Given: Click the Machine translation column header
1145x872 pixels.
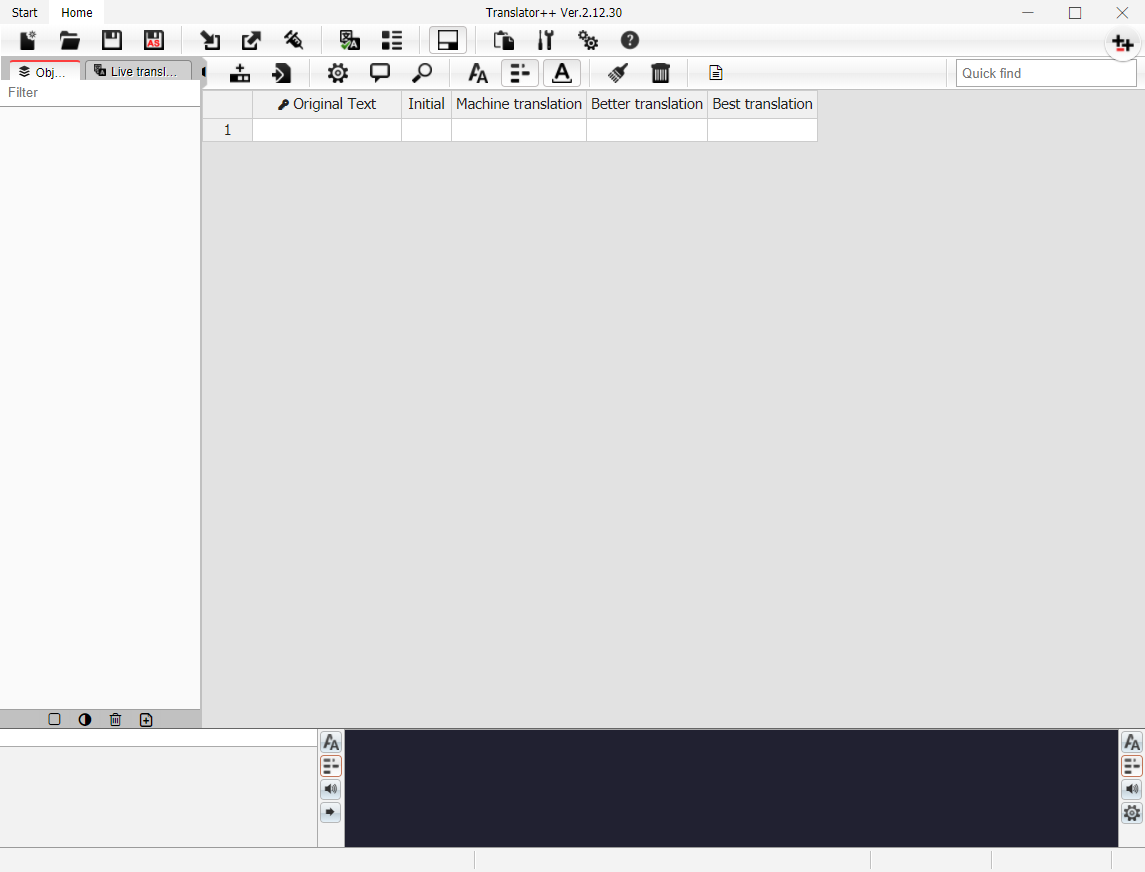Looking at the screenshot, I should click(519, 104).
